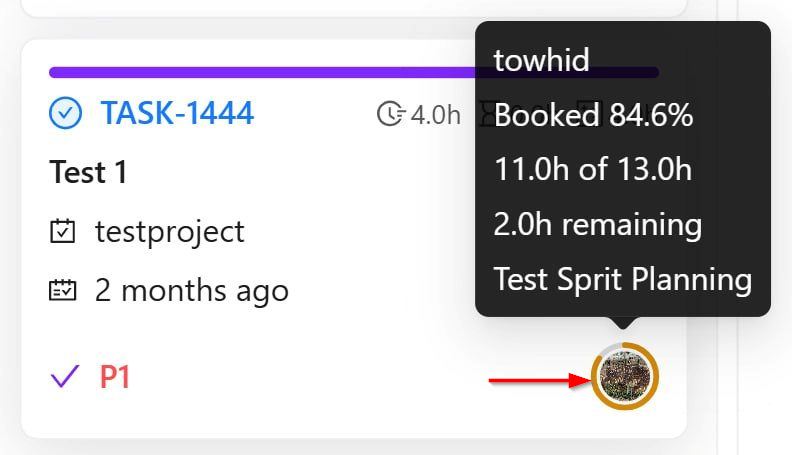The height and width of the screenshot is (455, 792).
Task: Click the task card above TASK-1444
Action: click(350, 8)
